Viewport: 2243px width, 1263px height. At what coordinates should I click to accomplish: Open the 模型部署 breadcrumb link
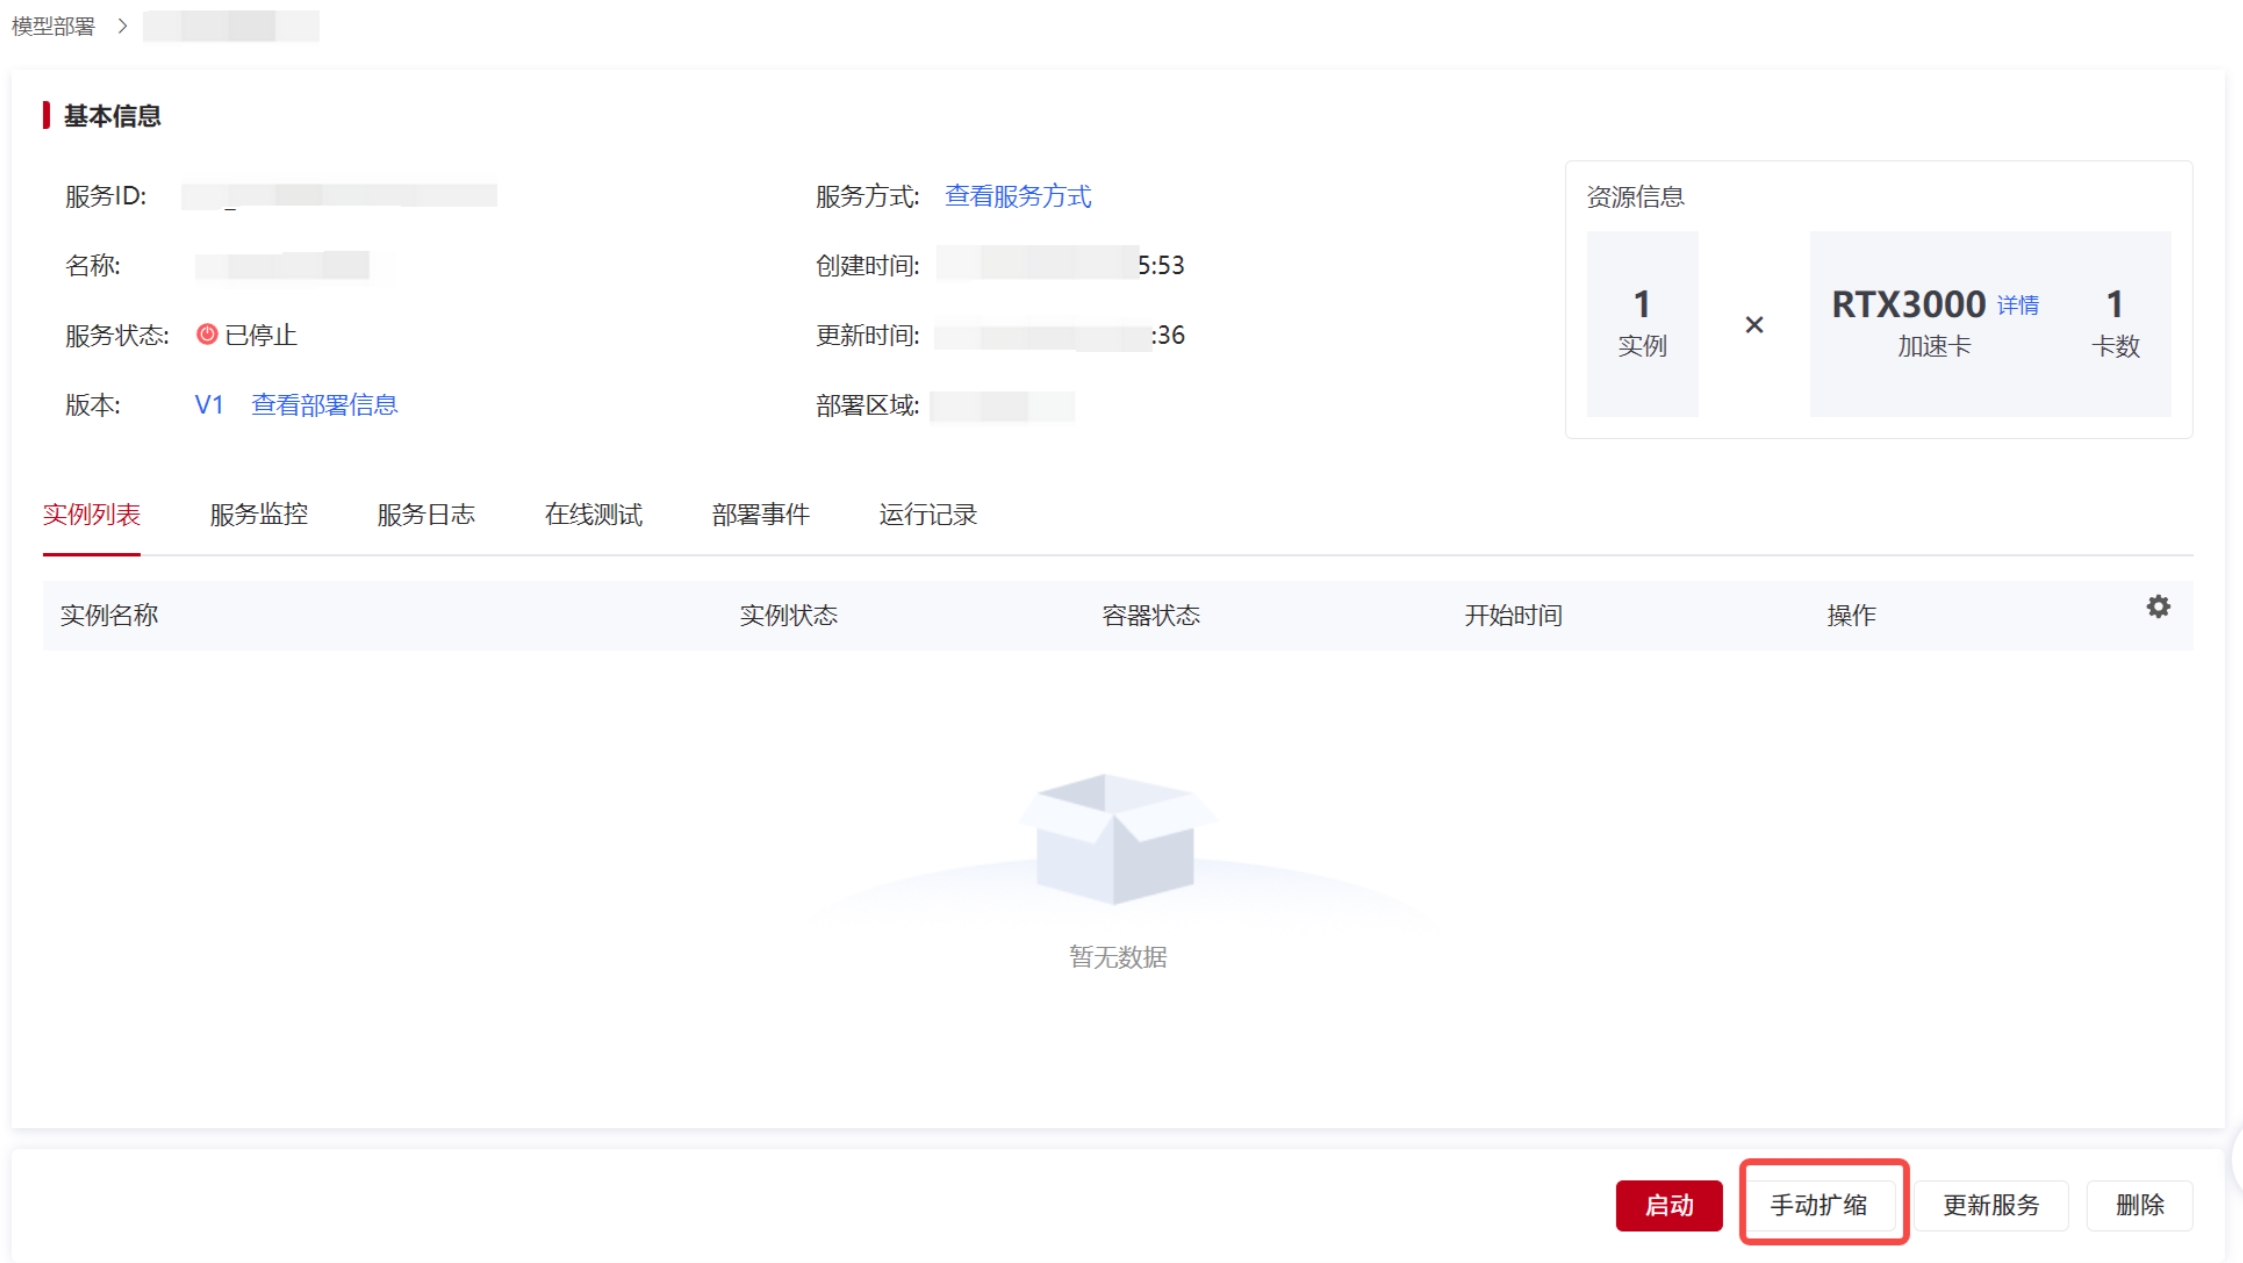click(x=53, y=26)
